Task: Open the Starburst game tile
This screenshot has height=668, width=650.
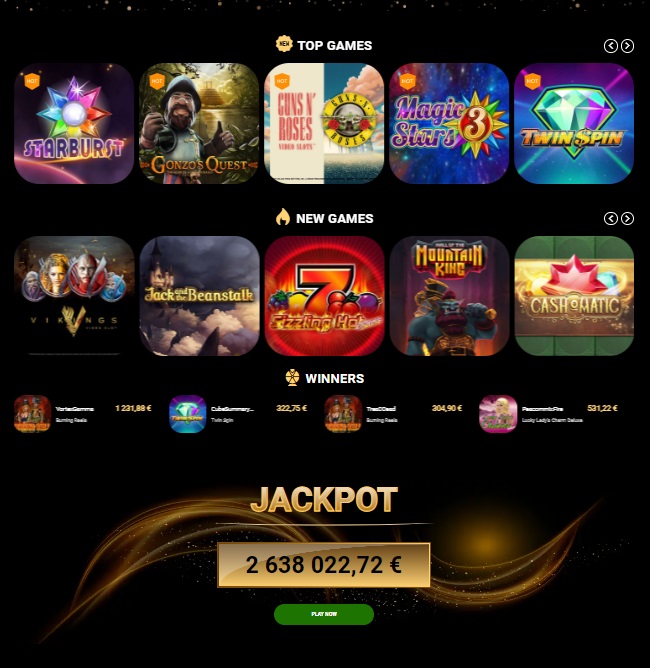Action: coord(74,124)
